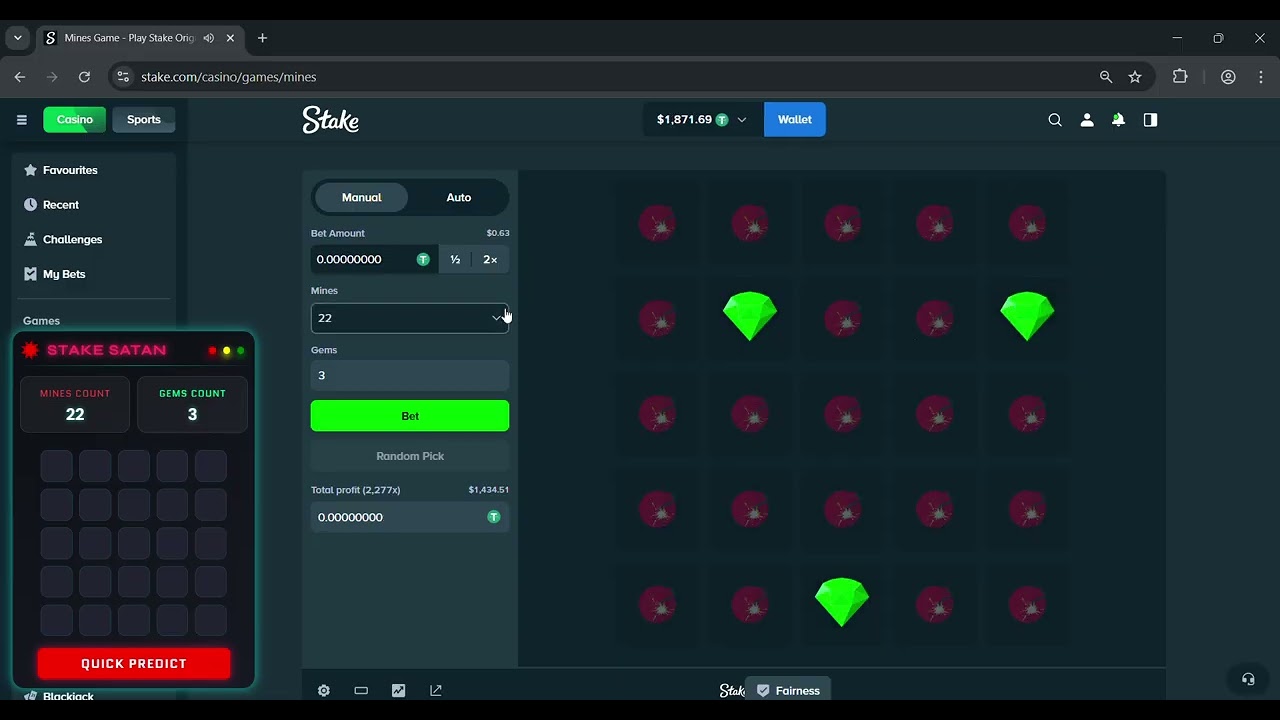Image resolution: width=1280 pixels, height=720 pixels.
Task: Click the Recent clock icon in sidebar
Action: pos(30,204)
